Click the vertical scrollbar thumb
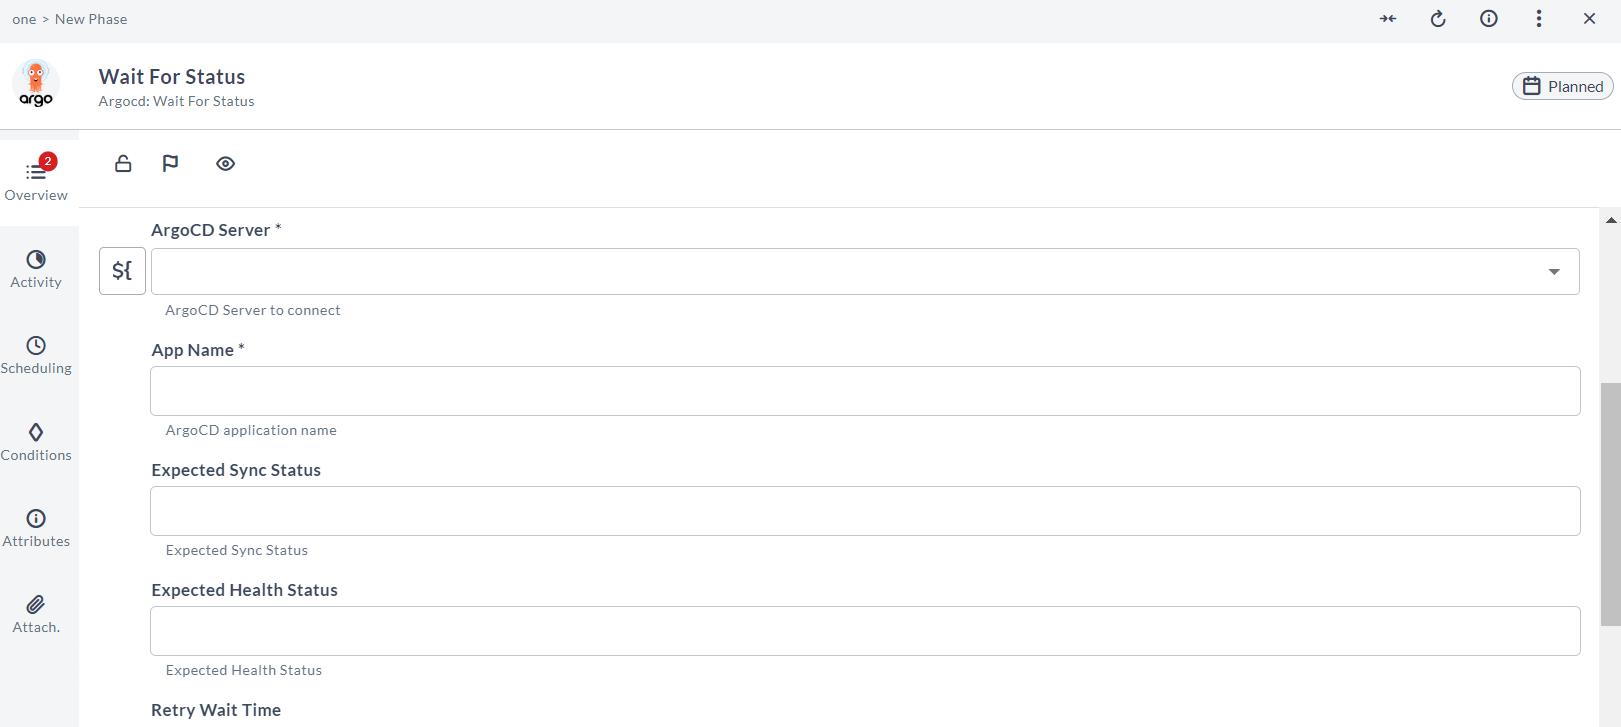The height and width of the screenshot is (727, 1621). point(1610,504)
